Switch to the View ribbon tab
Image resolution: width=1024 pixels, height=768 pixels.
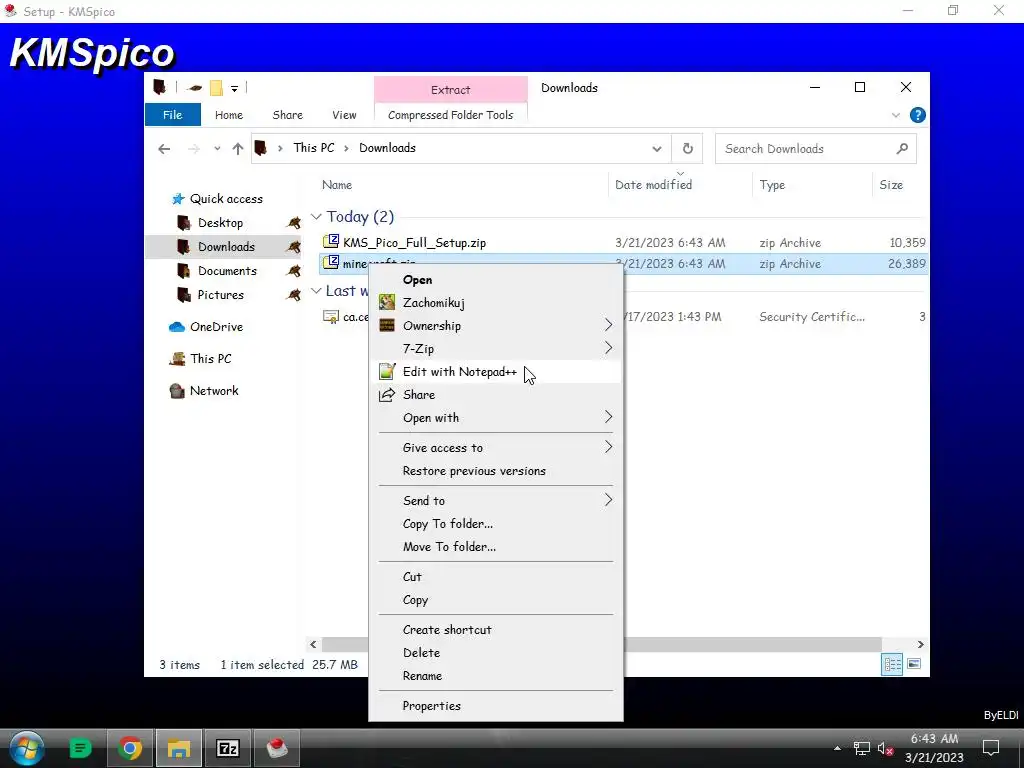coord(344,115)
